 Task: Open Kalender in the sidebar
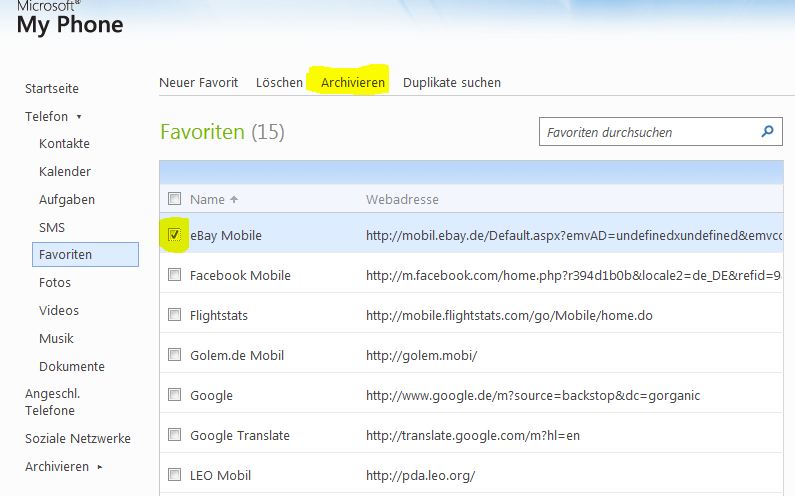click(x=65, y=171)
